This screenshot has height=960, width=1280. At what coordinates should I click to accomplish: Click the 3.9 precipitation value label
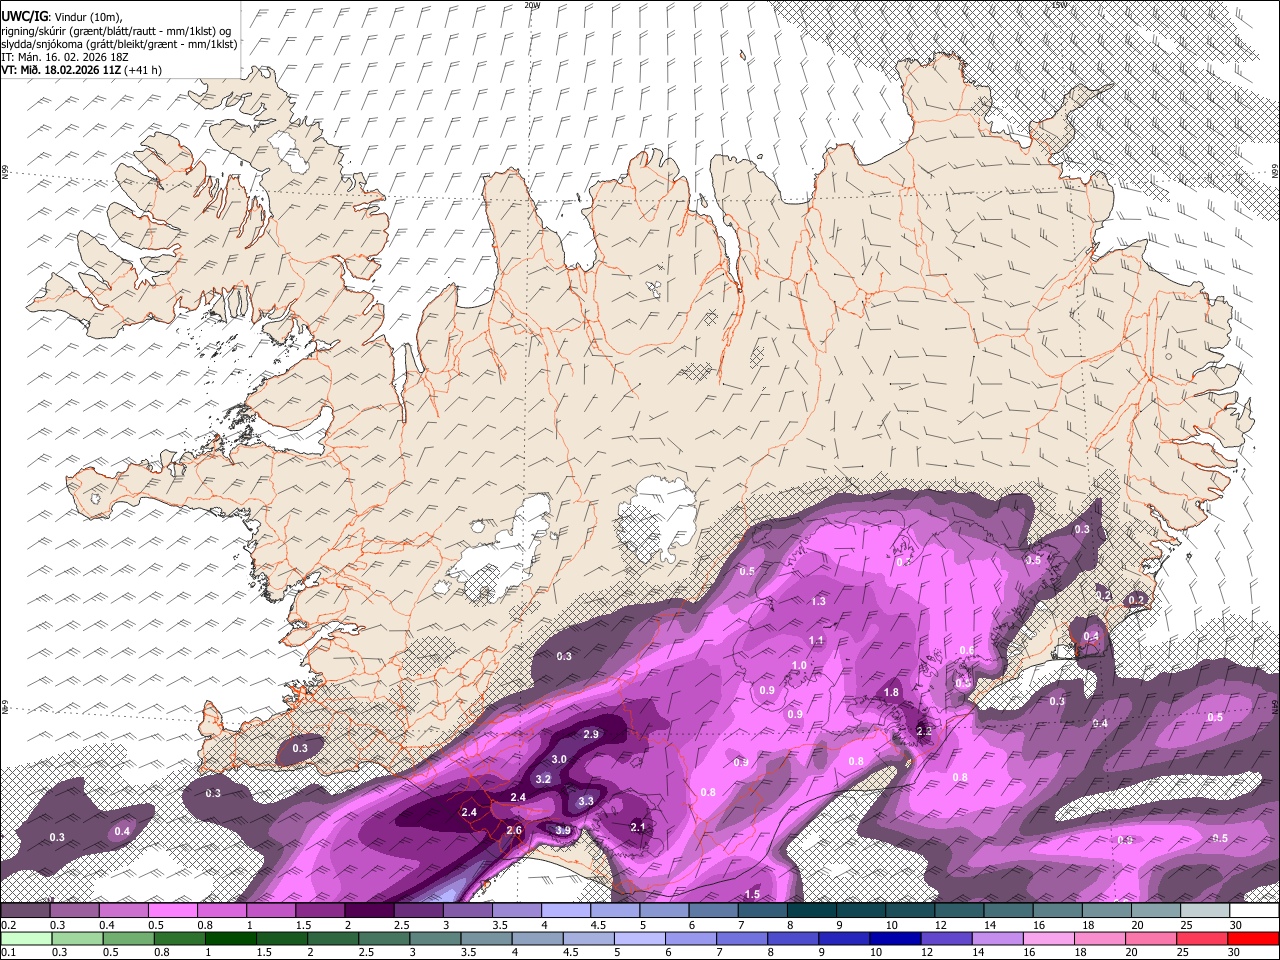[x=563, y=830]
